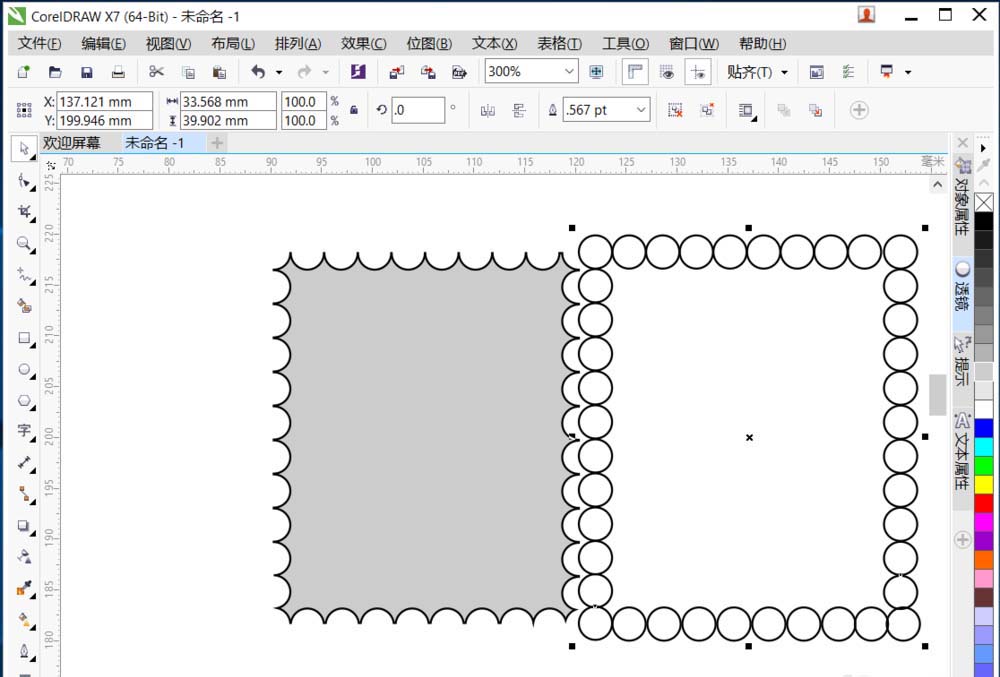Open the outline width dropdown showing .567 pt
The image size is (1000, 677).
[x=641, y=110]
